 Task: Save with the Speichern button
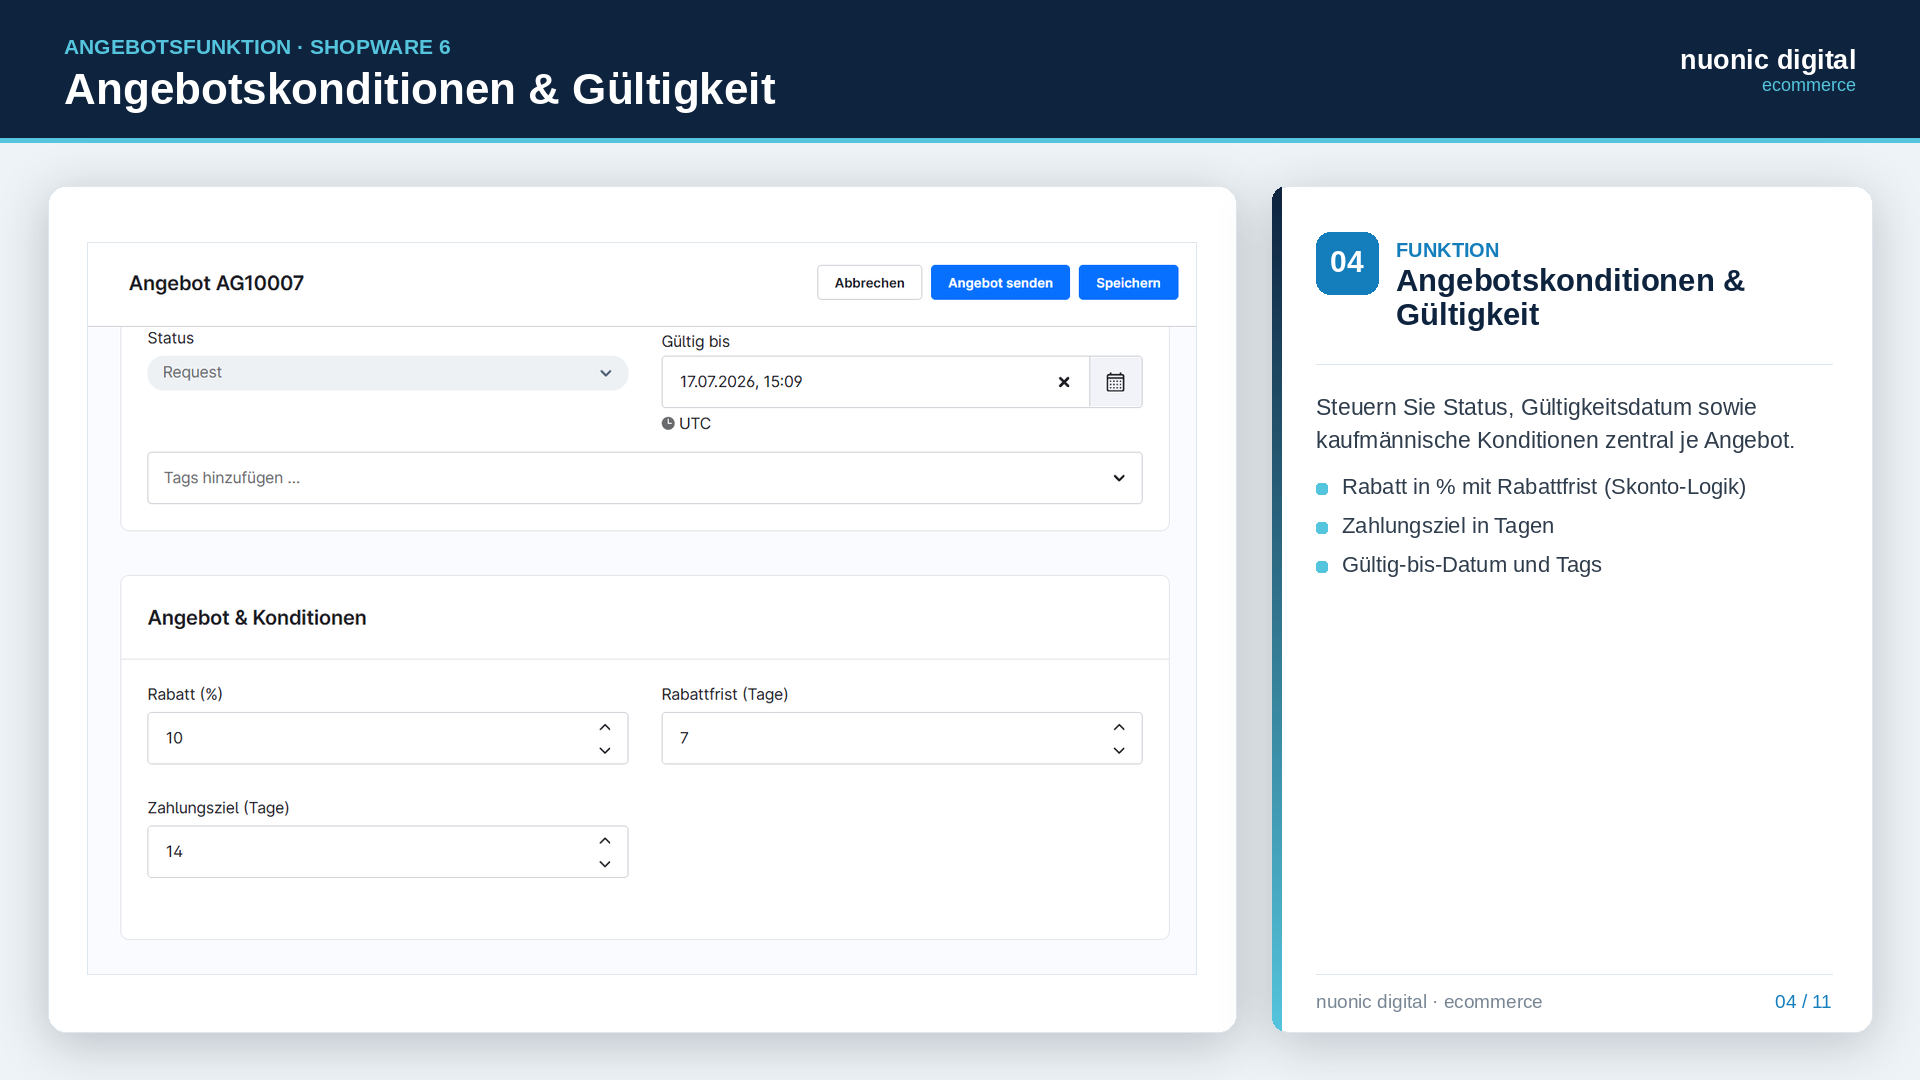click(x=1128, y=283)
